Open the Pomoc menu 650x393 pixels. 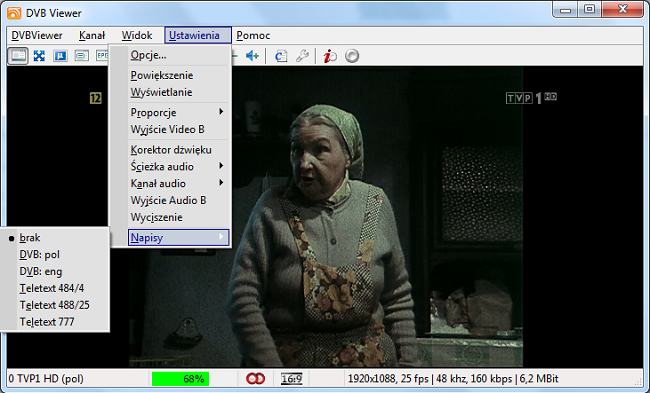pyautogui.click(x=253, y=35)
